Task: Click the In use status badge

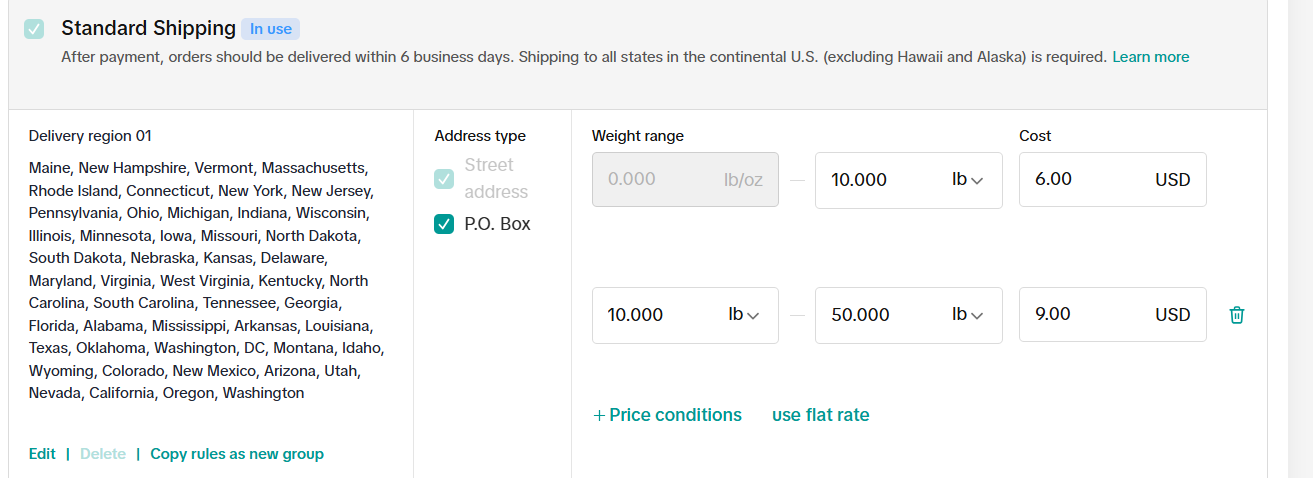Action: point(270,29)
